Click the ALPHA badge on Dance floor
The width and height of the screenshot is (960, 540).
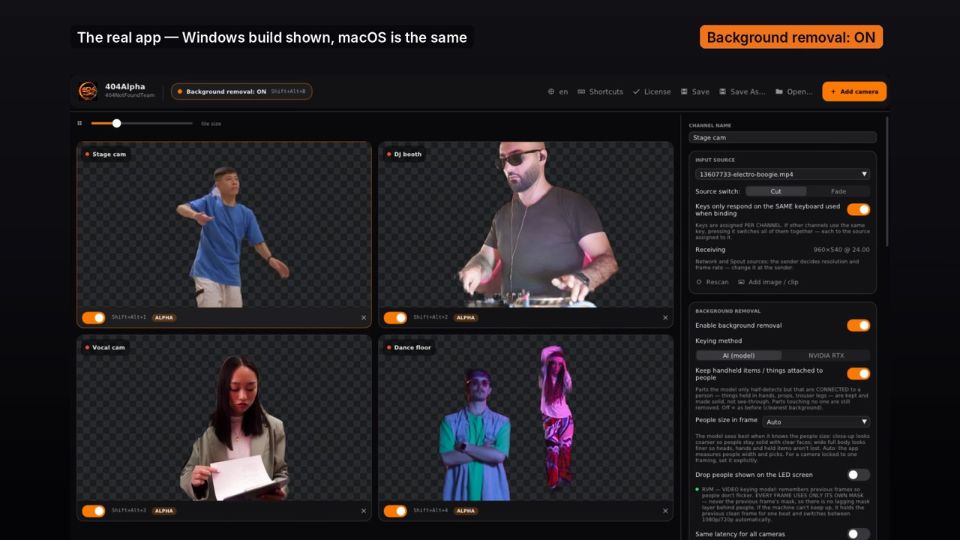click(466, 511)
